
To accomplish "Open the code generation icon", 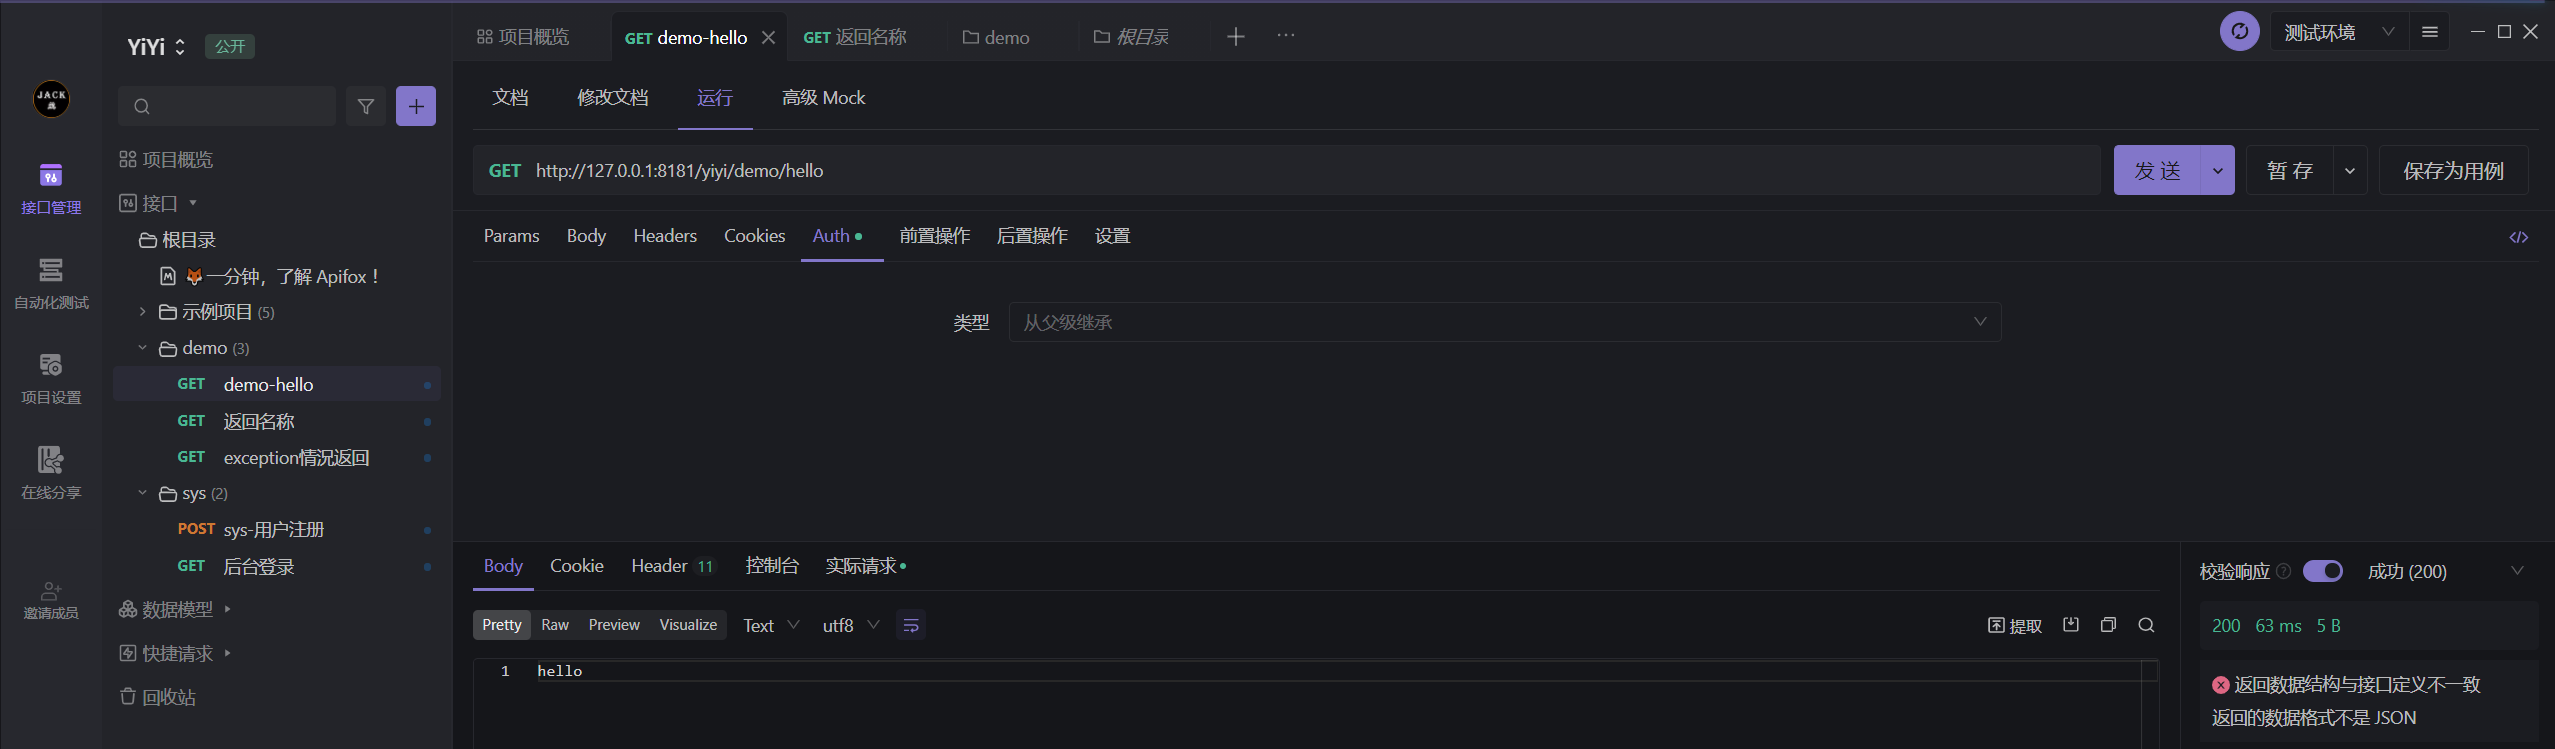I will (2519, 237).
